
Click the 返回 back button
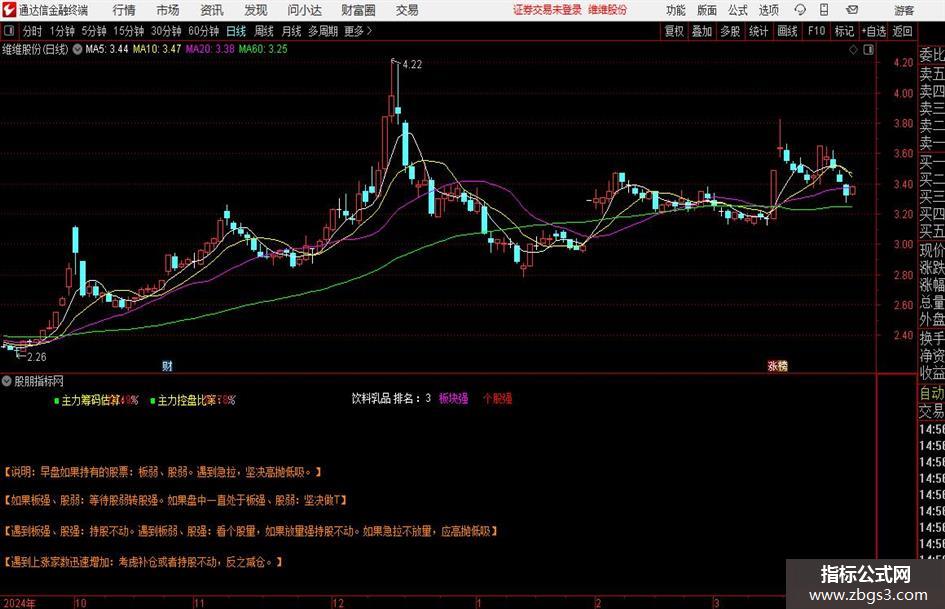[902, 31]
